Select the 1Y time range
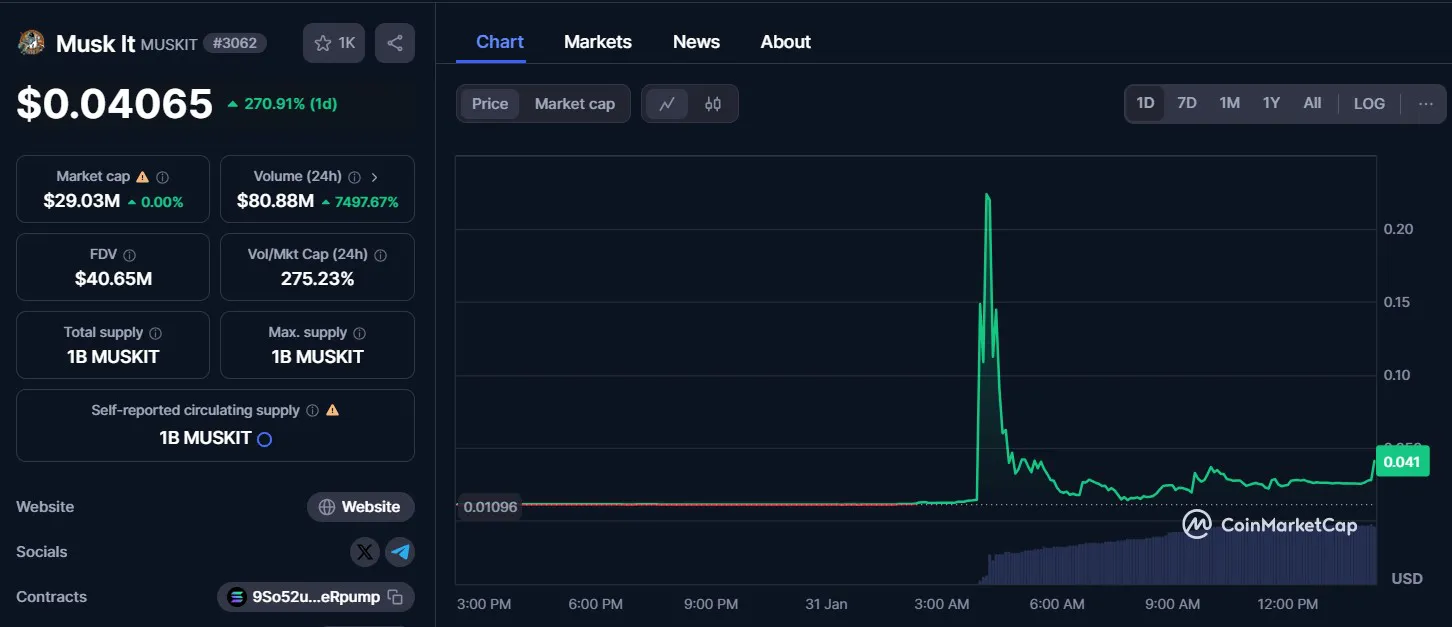 tap(1271, 103)
